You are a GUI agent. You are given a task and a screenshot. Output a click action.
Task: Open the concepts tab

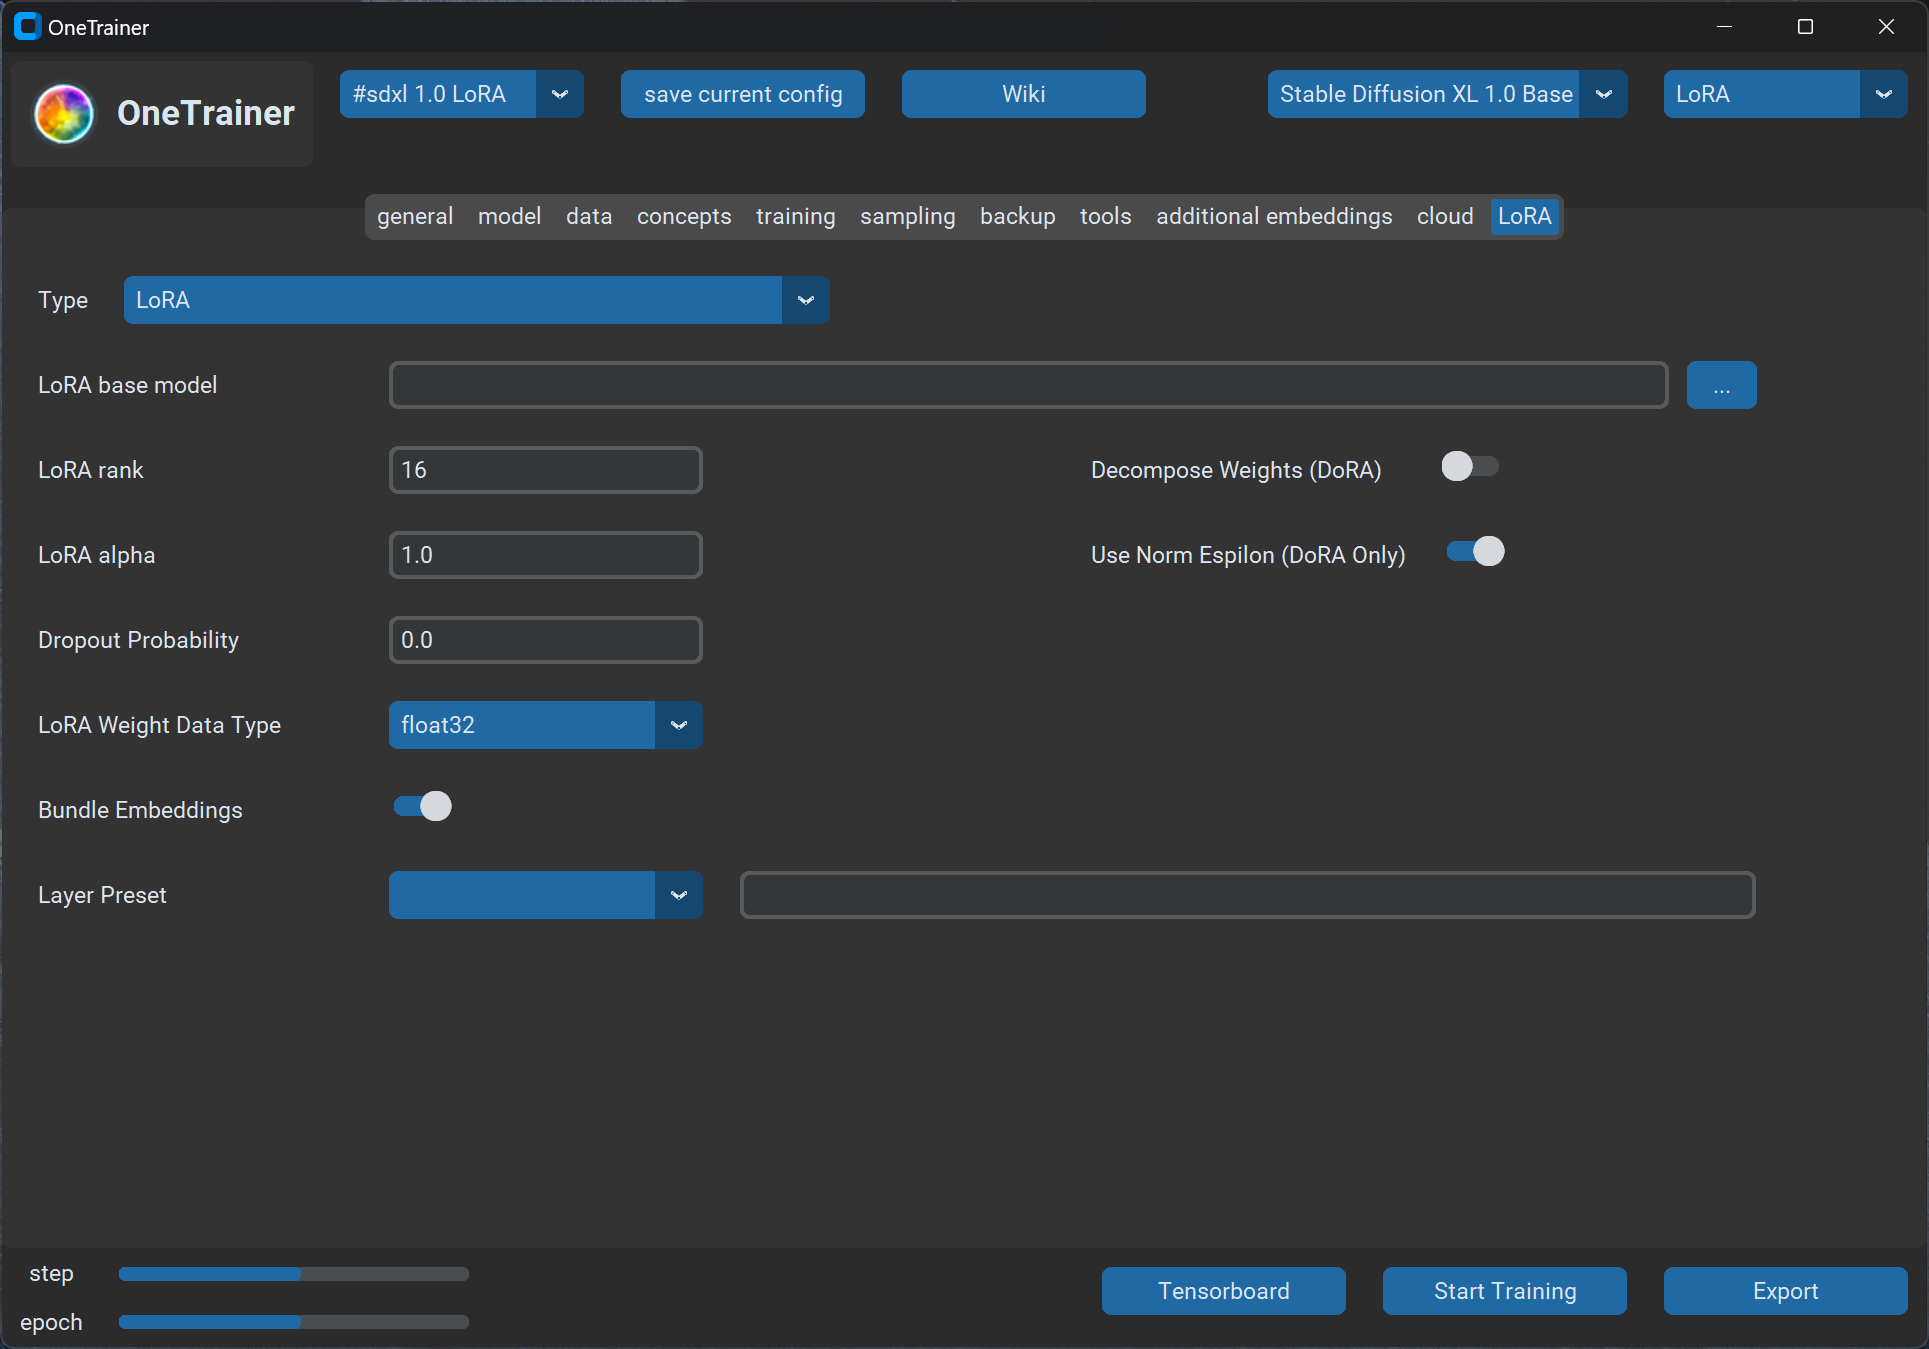[684, 217]
